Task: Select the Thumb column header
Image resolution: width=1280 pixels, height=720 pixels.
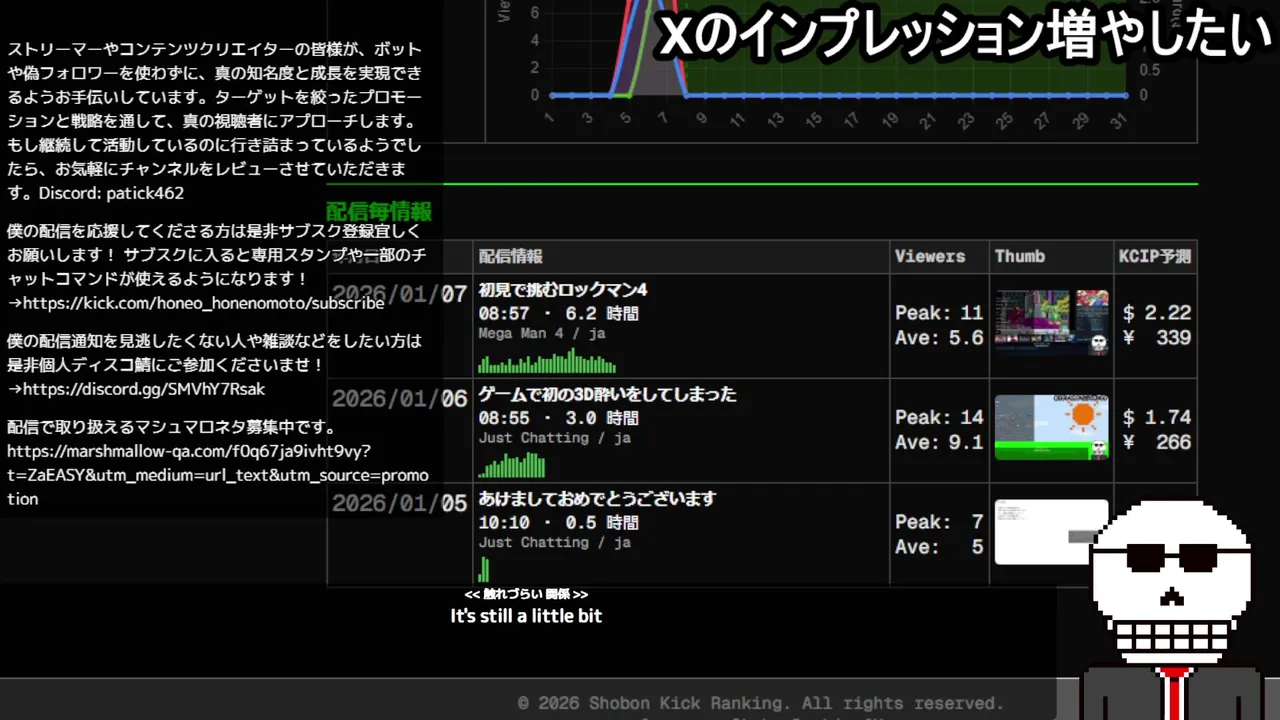Action: pyautogui.click(x=1020, y=257)
